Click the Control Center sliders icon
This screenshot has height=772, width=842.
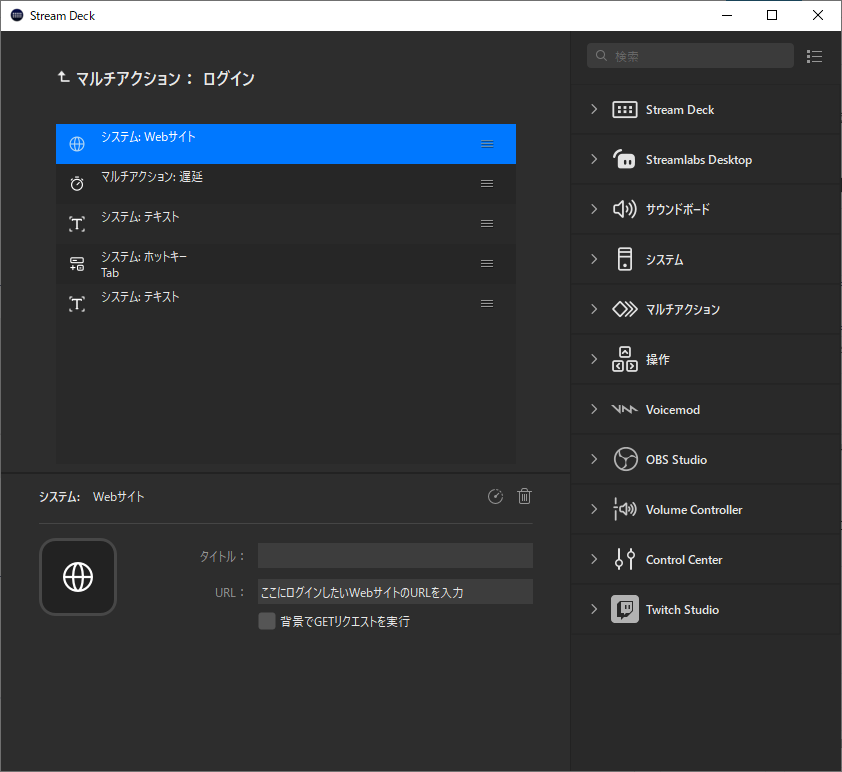(x=625, y=559)
